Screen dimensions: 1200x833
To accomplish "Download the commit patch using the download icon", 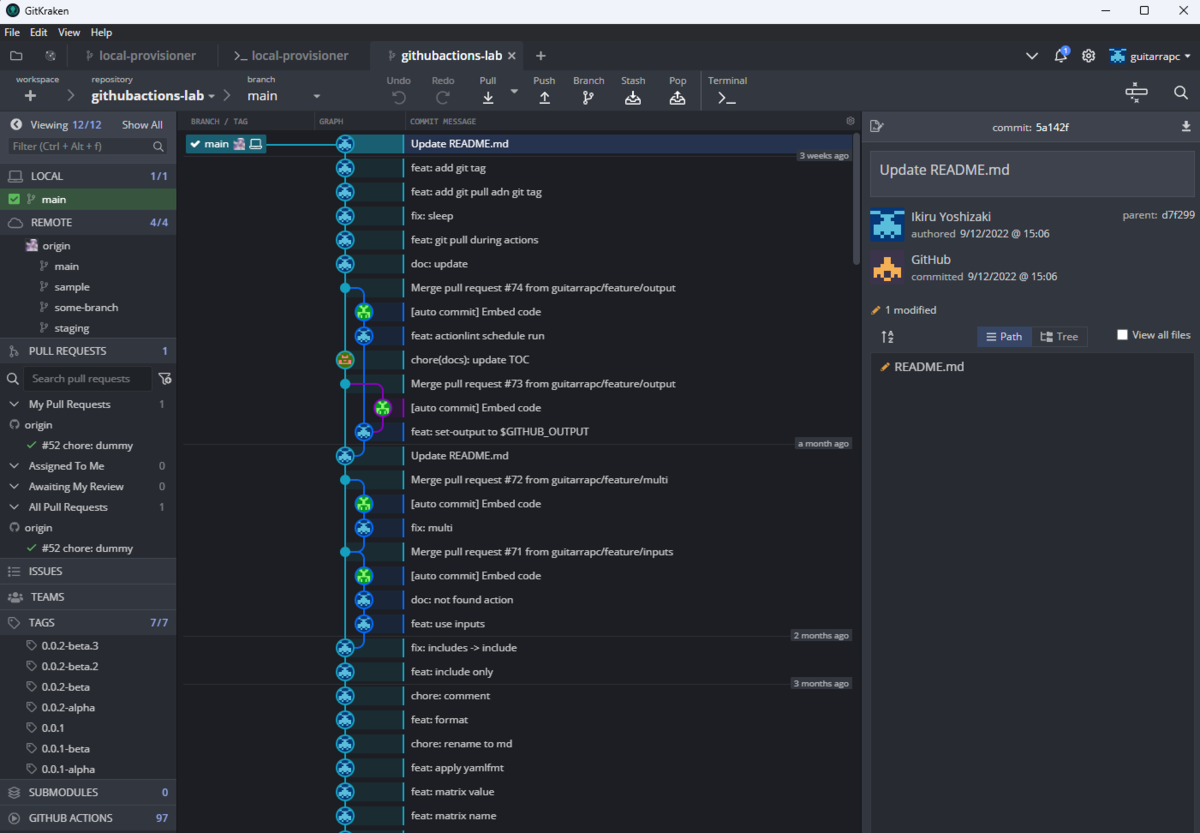I will [x=1186, y=126].
